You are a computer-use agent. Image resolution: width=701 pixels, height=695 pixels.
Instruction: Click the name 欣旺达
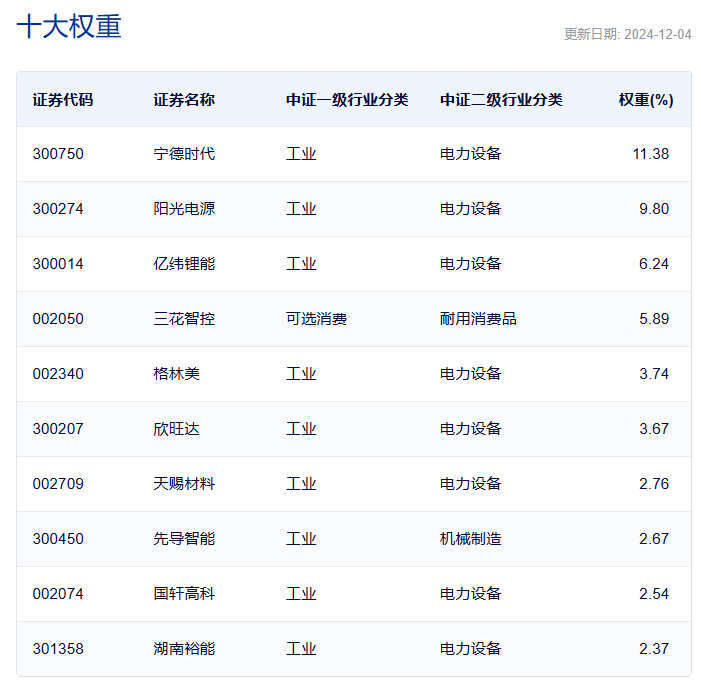[x=177, y=429]
